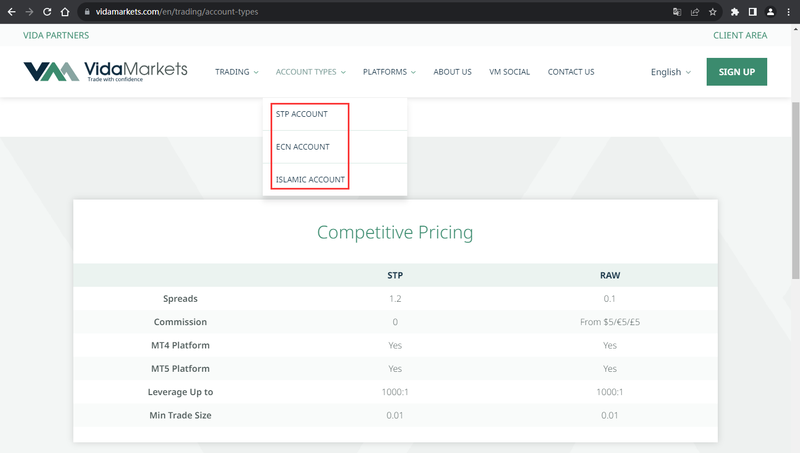800x453 pixels.
Task: Reload the page with the refresh icon
Action: [x=47, y=12]
